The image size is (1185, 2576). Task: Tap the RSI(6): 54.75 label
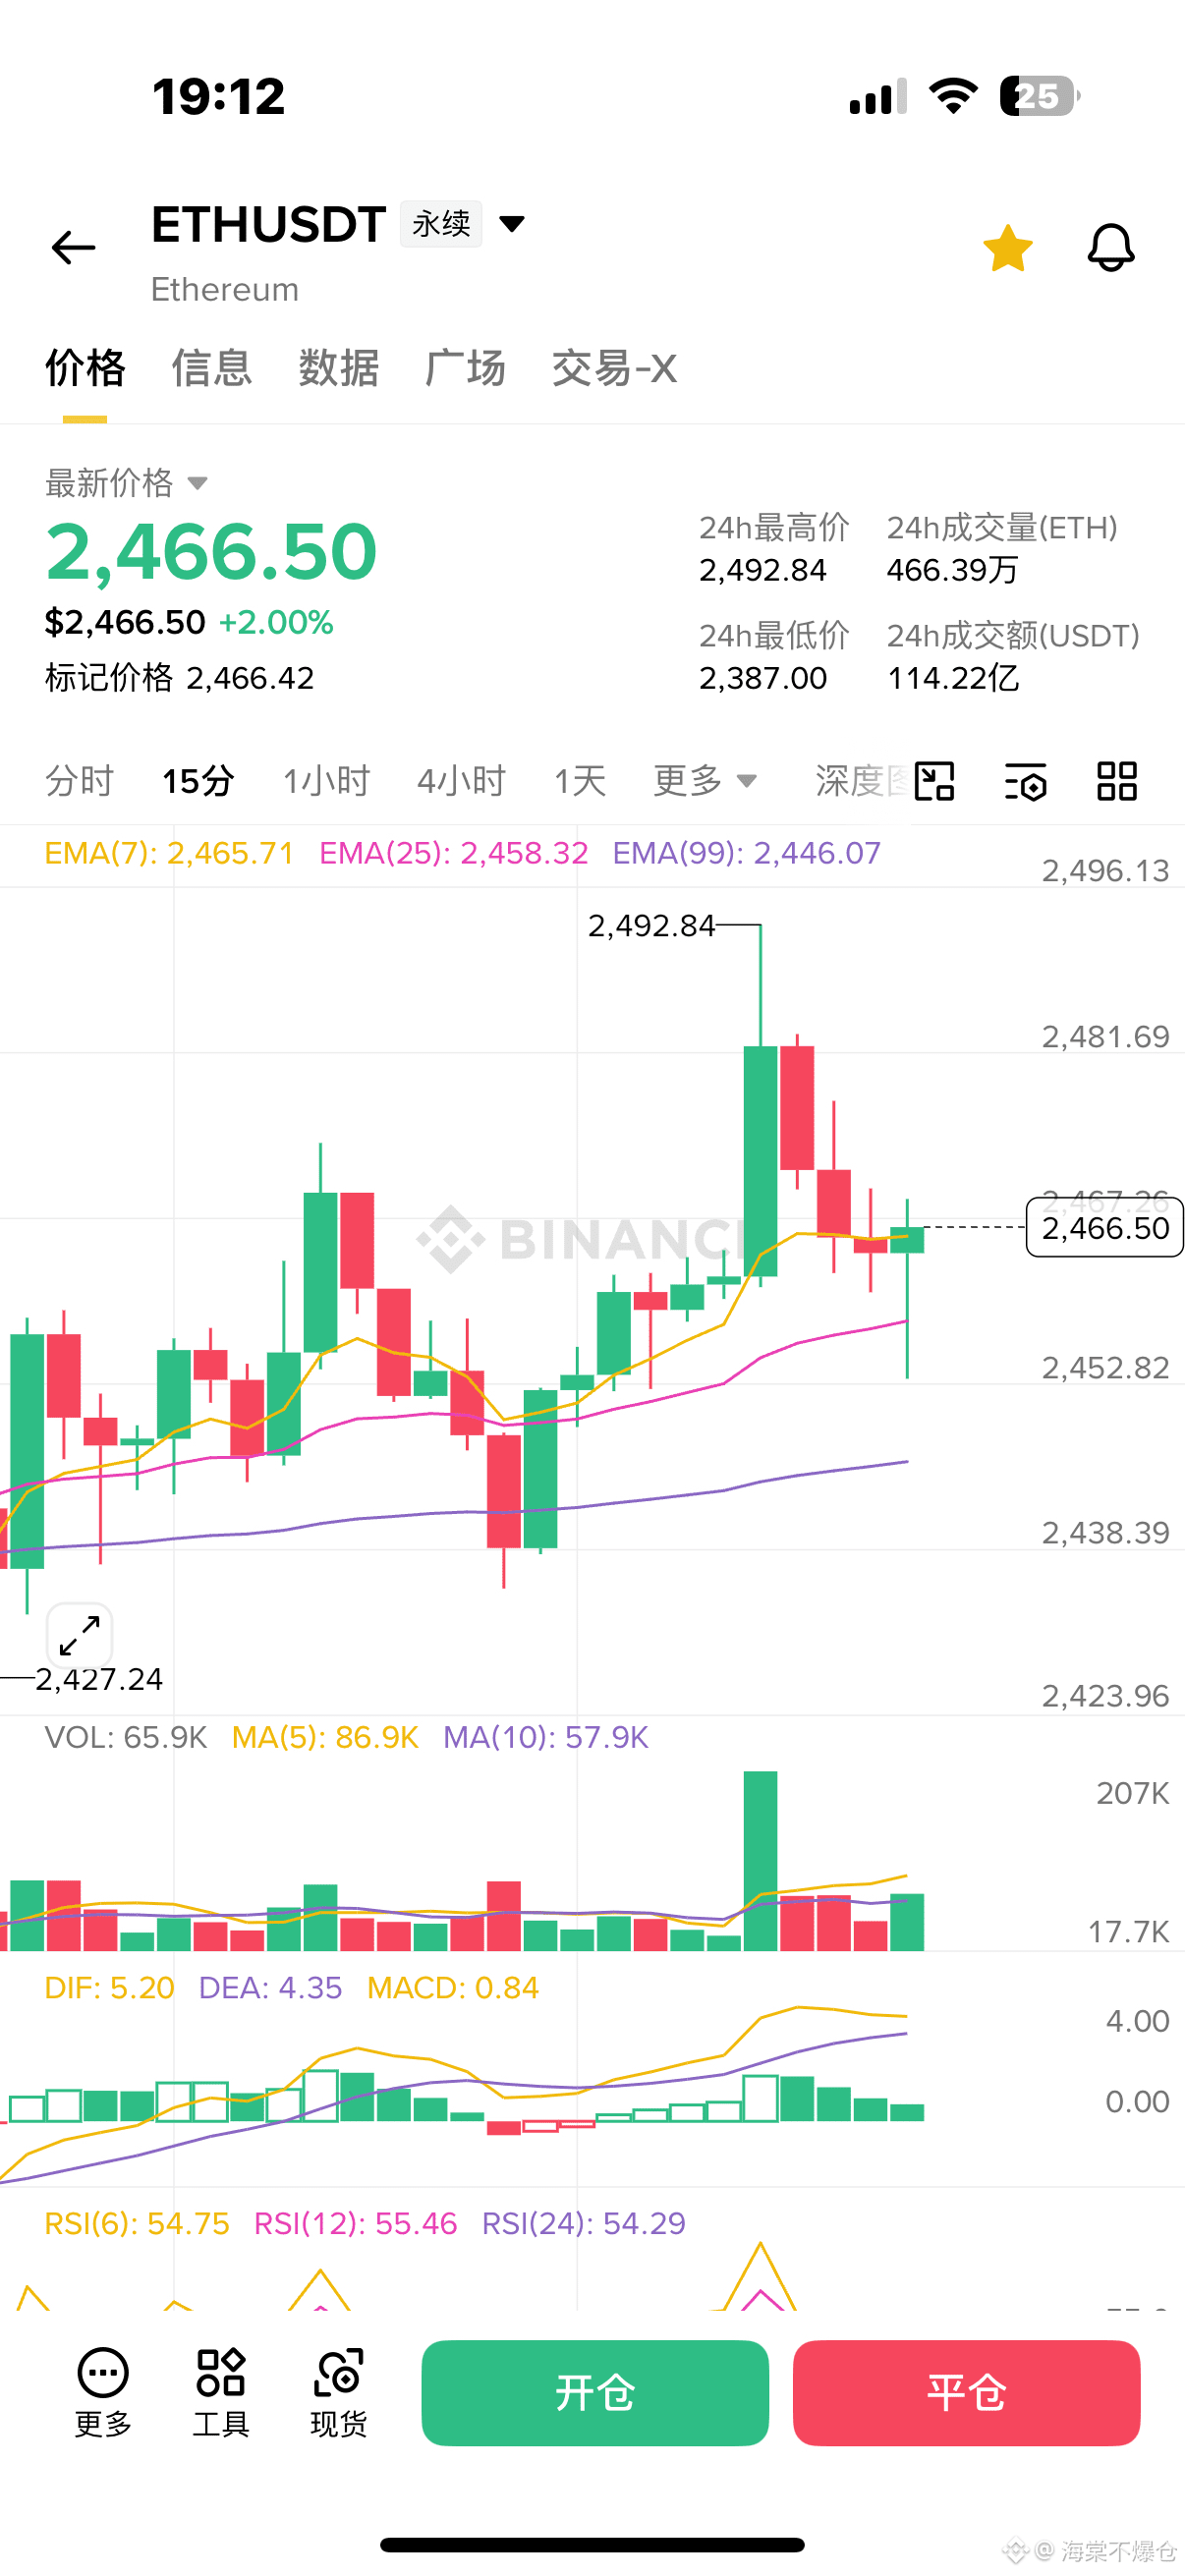pos(137,2223)
